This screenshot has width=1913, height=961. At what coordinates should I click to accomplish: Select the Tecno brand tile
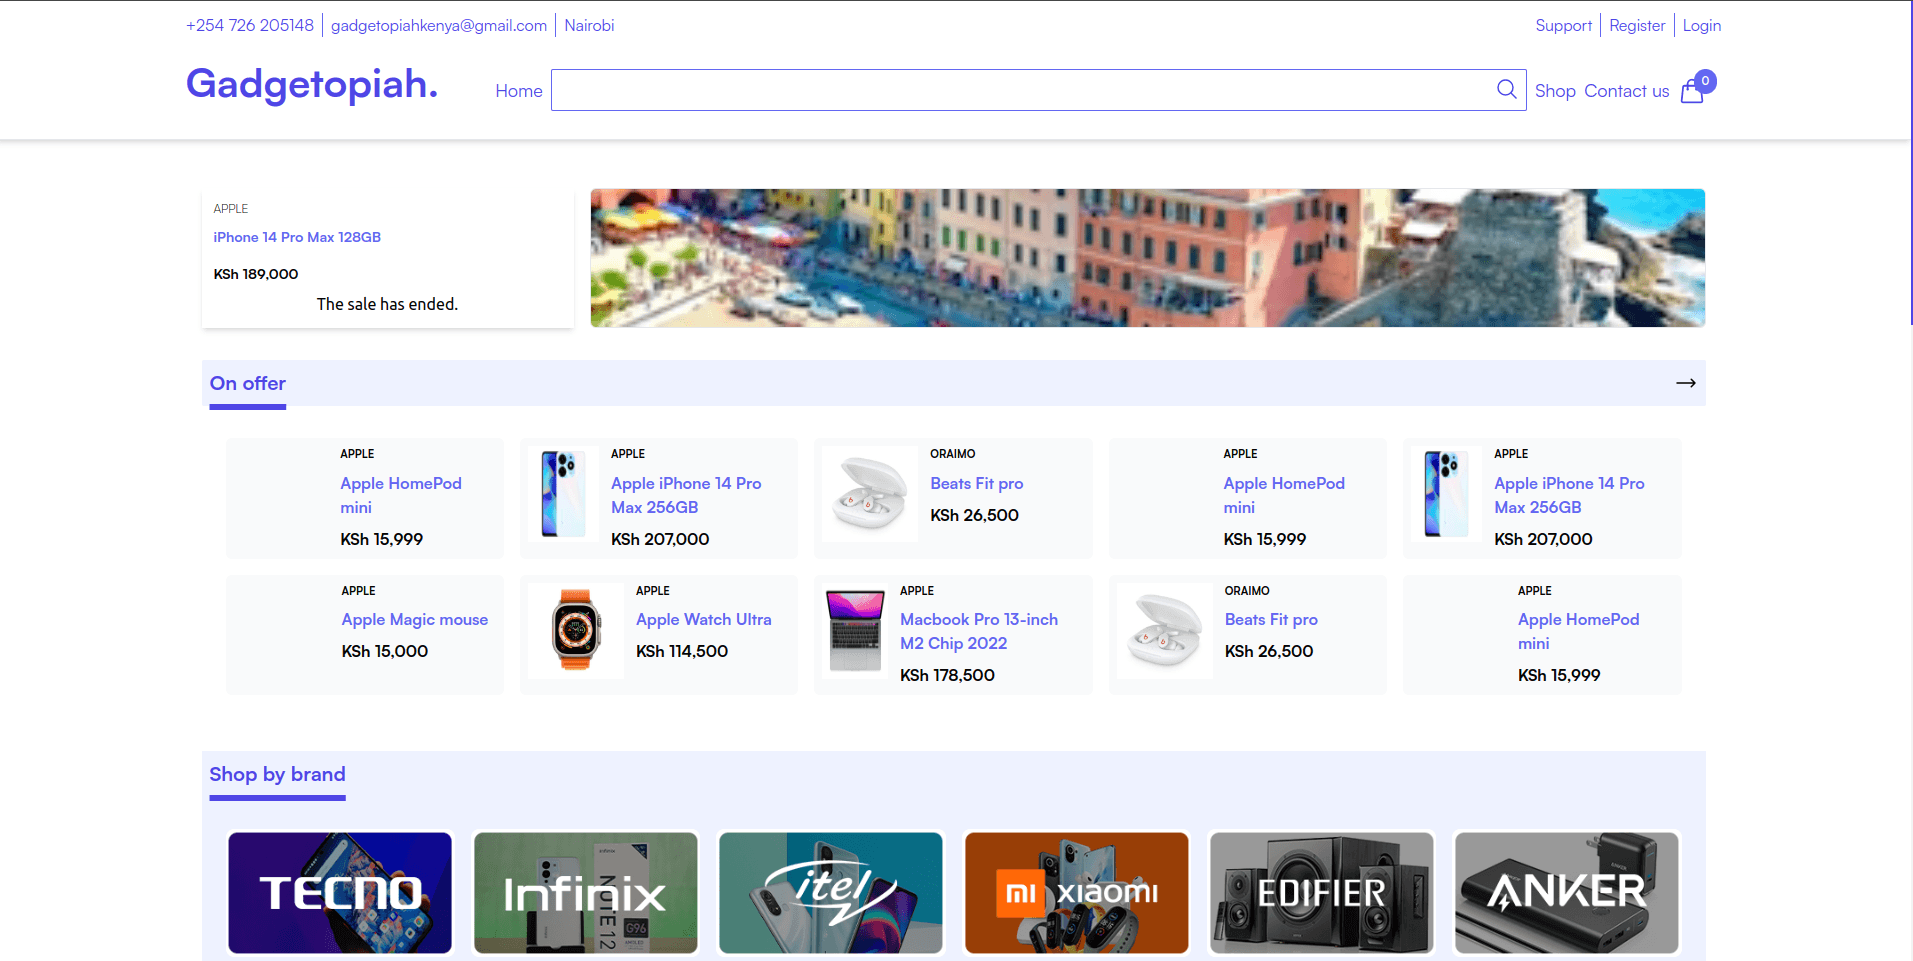(x=340, y=893)
